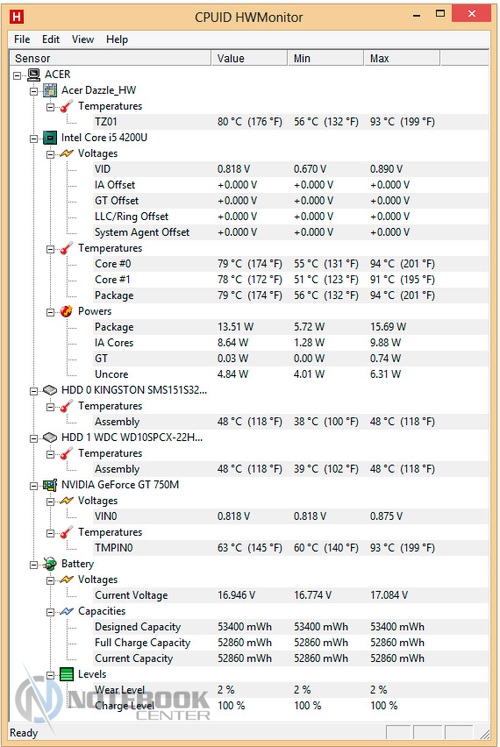
Task: Open the View menu
Action: [x=83, y=39]
